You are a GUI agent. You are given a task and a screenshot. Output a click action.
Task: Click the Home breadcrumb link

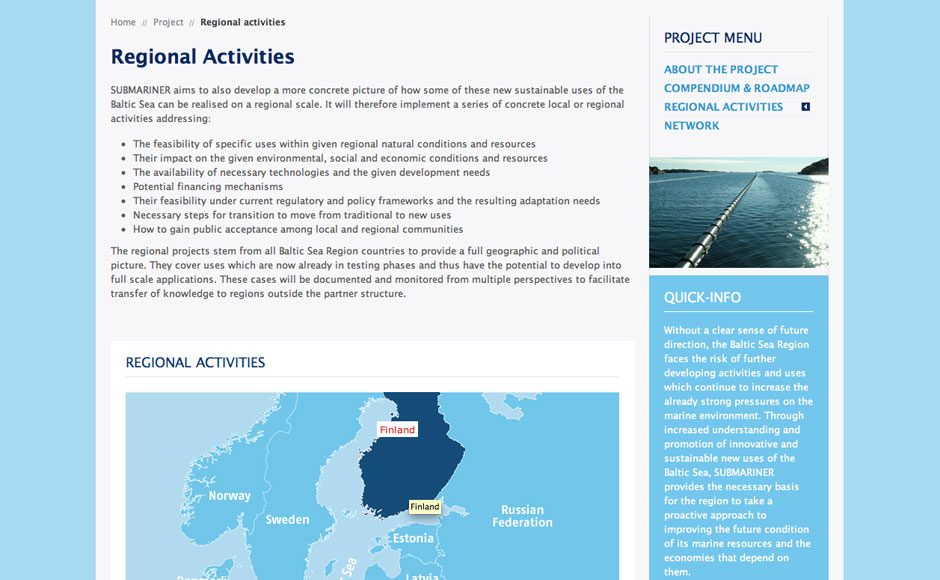click(123, 22)
